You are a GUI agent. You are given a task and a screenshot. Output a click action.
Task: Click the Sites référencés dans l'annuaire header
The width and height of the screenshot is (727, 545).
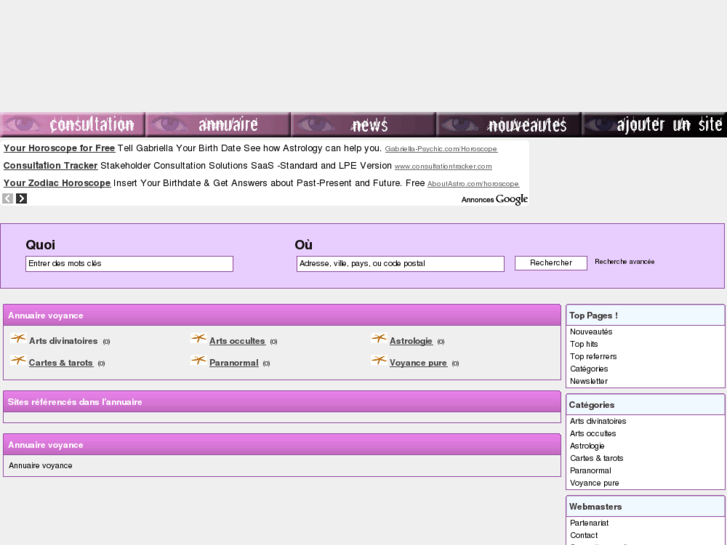[282, 402]
